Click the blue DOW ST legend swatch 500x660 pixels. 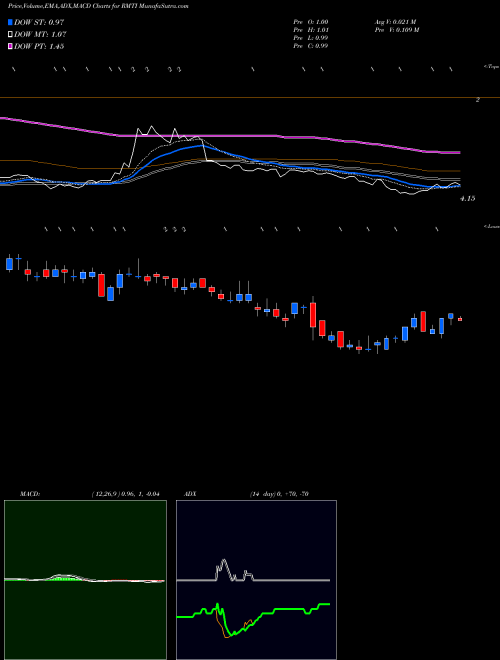coord(11,22)
